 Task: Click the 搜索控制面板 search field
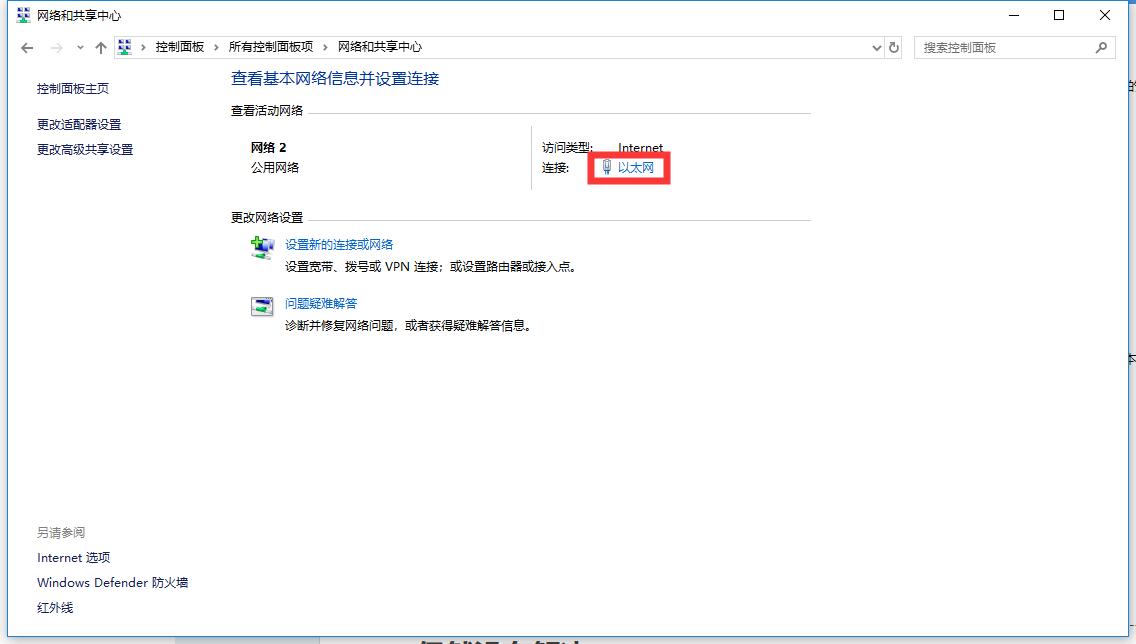pos(1000,47)
